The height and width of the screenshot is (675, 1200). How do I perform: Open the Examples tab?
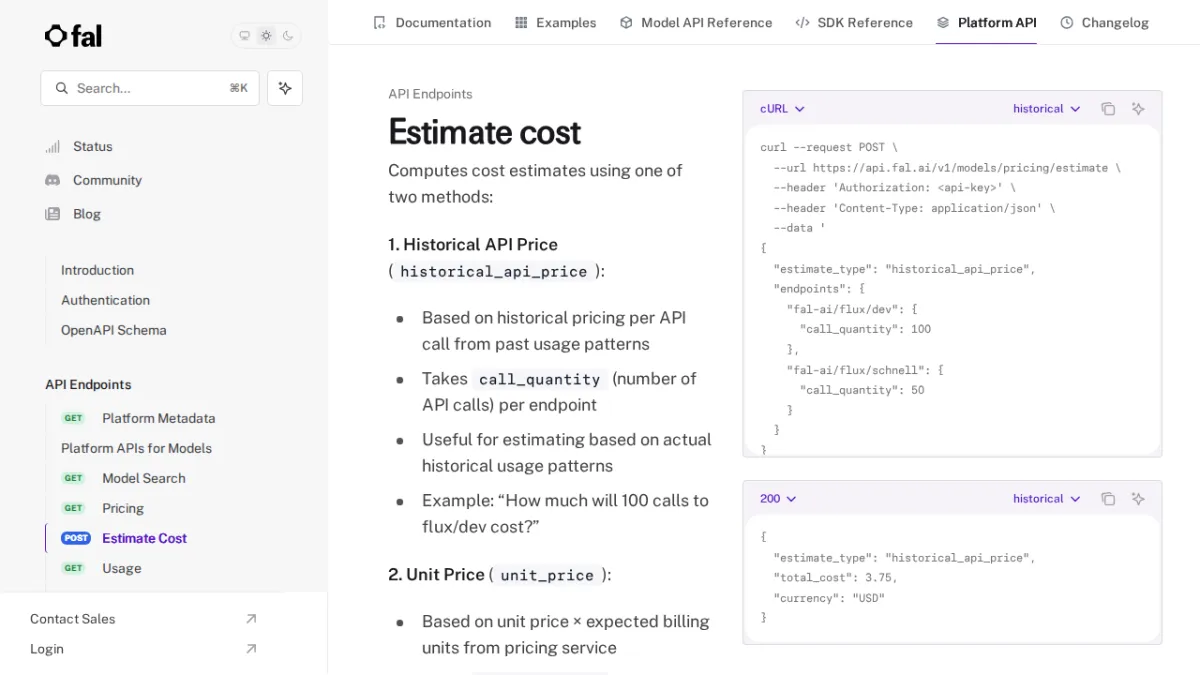(555, 22)
